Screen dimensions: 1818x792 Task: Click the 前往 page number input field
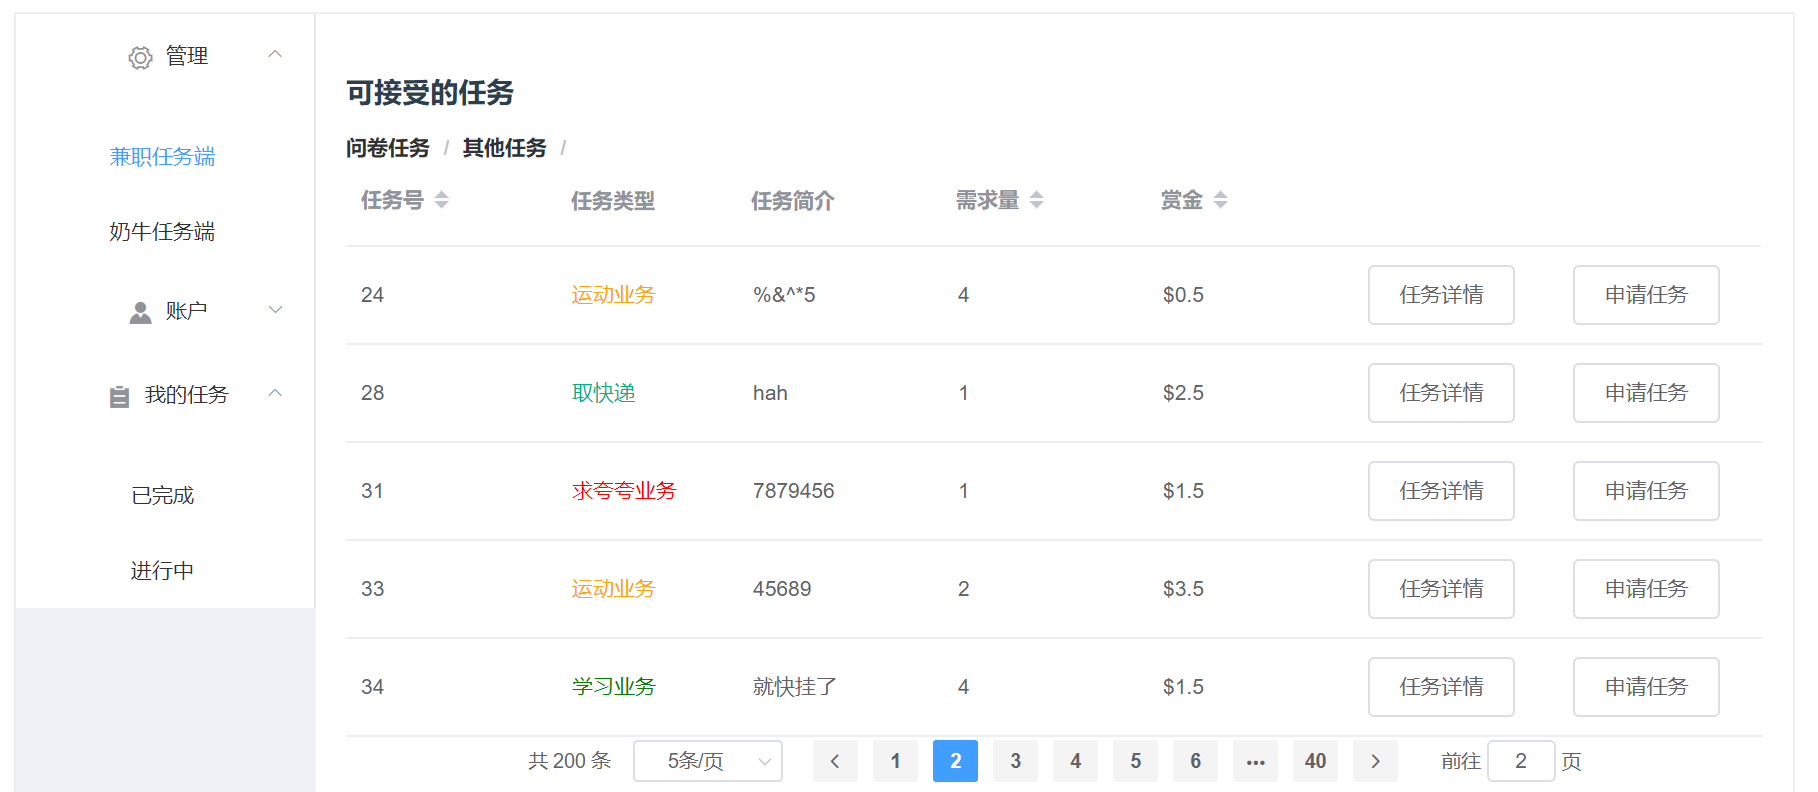(x=1520, y=761)
